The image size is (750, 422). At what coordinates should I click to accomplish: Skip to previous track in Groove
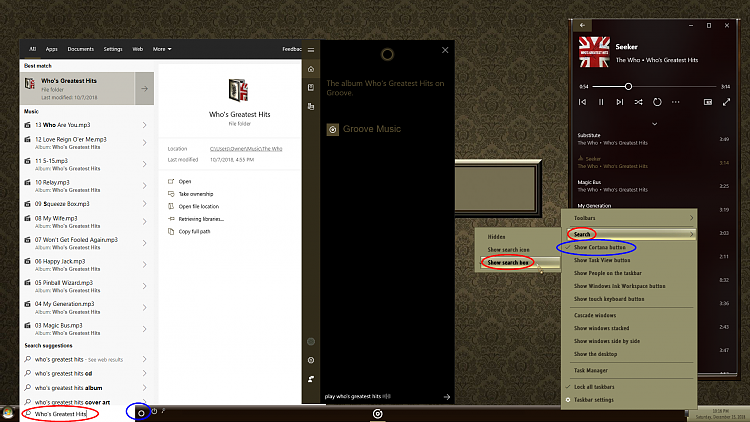click(583, 102)
